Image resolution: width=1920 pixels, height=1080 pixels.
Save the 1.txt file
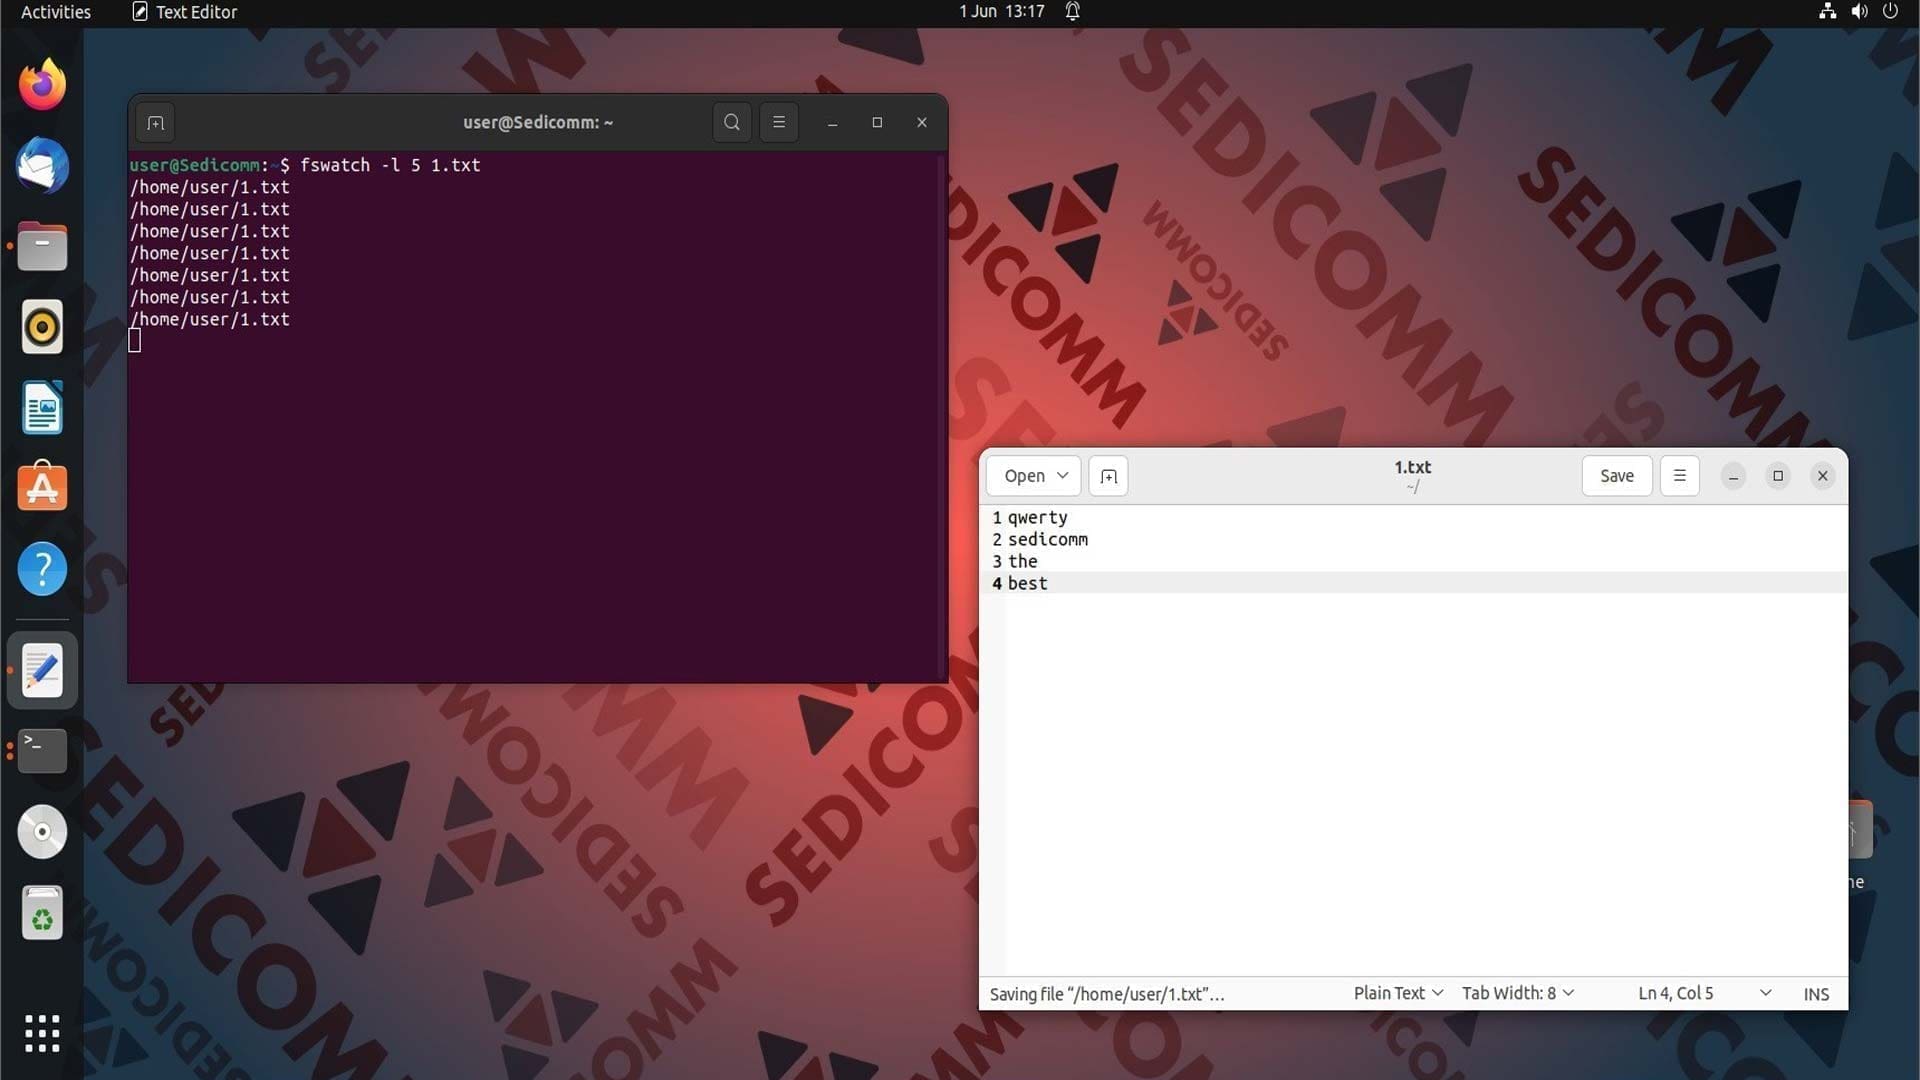(x=1617, y=476)
